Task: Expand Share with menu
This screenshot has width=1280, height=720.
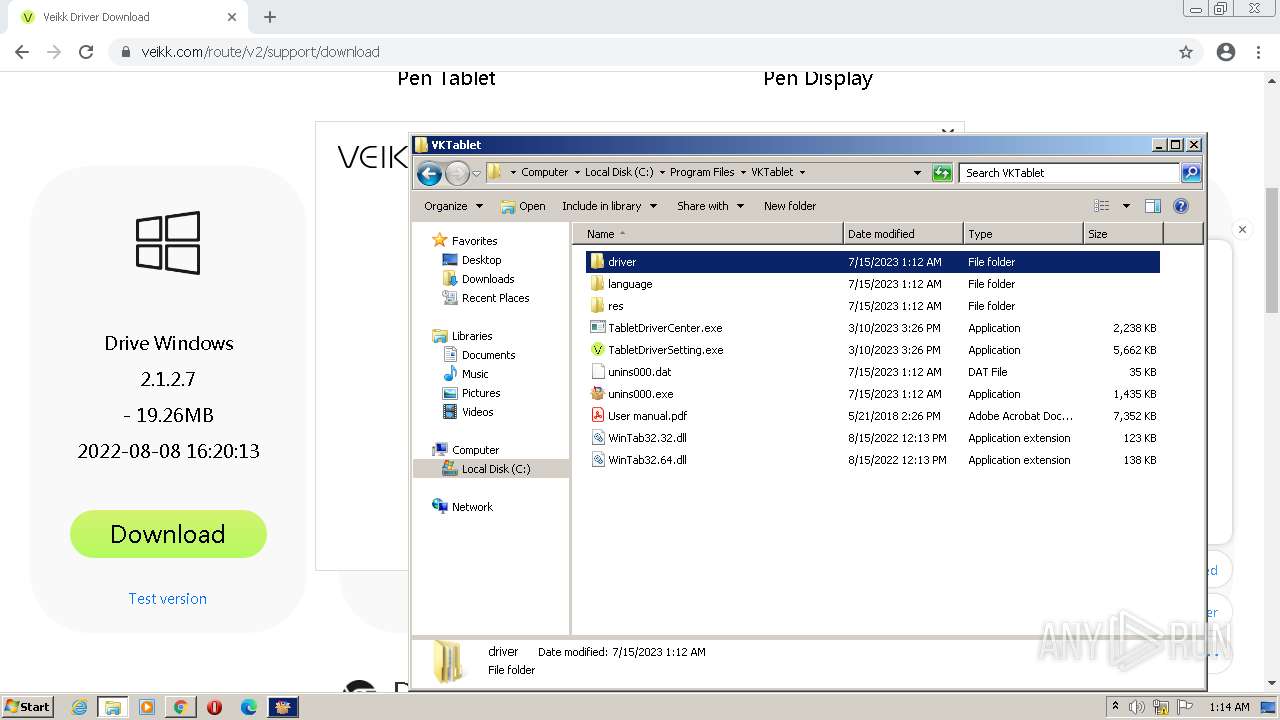Action: coord(710,206)
